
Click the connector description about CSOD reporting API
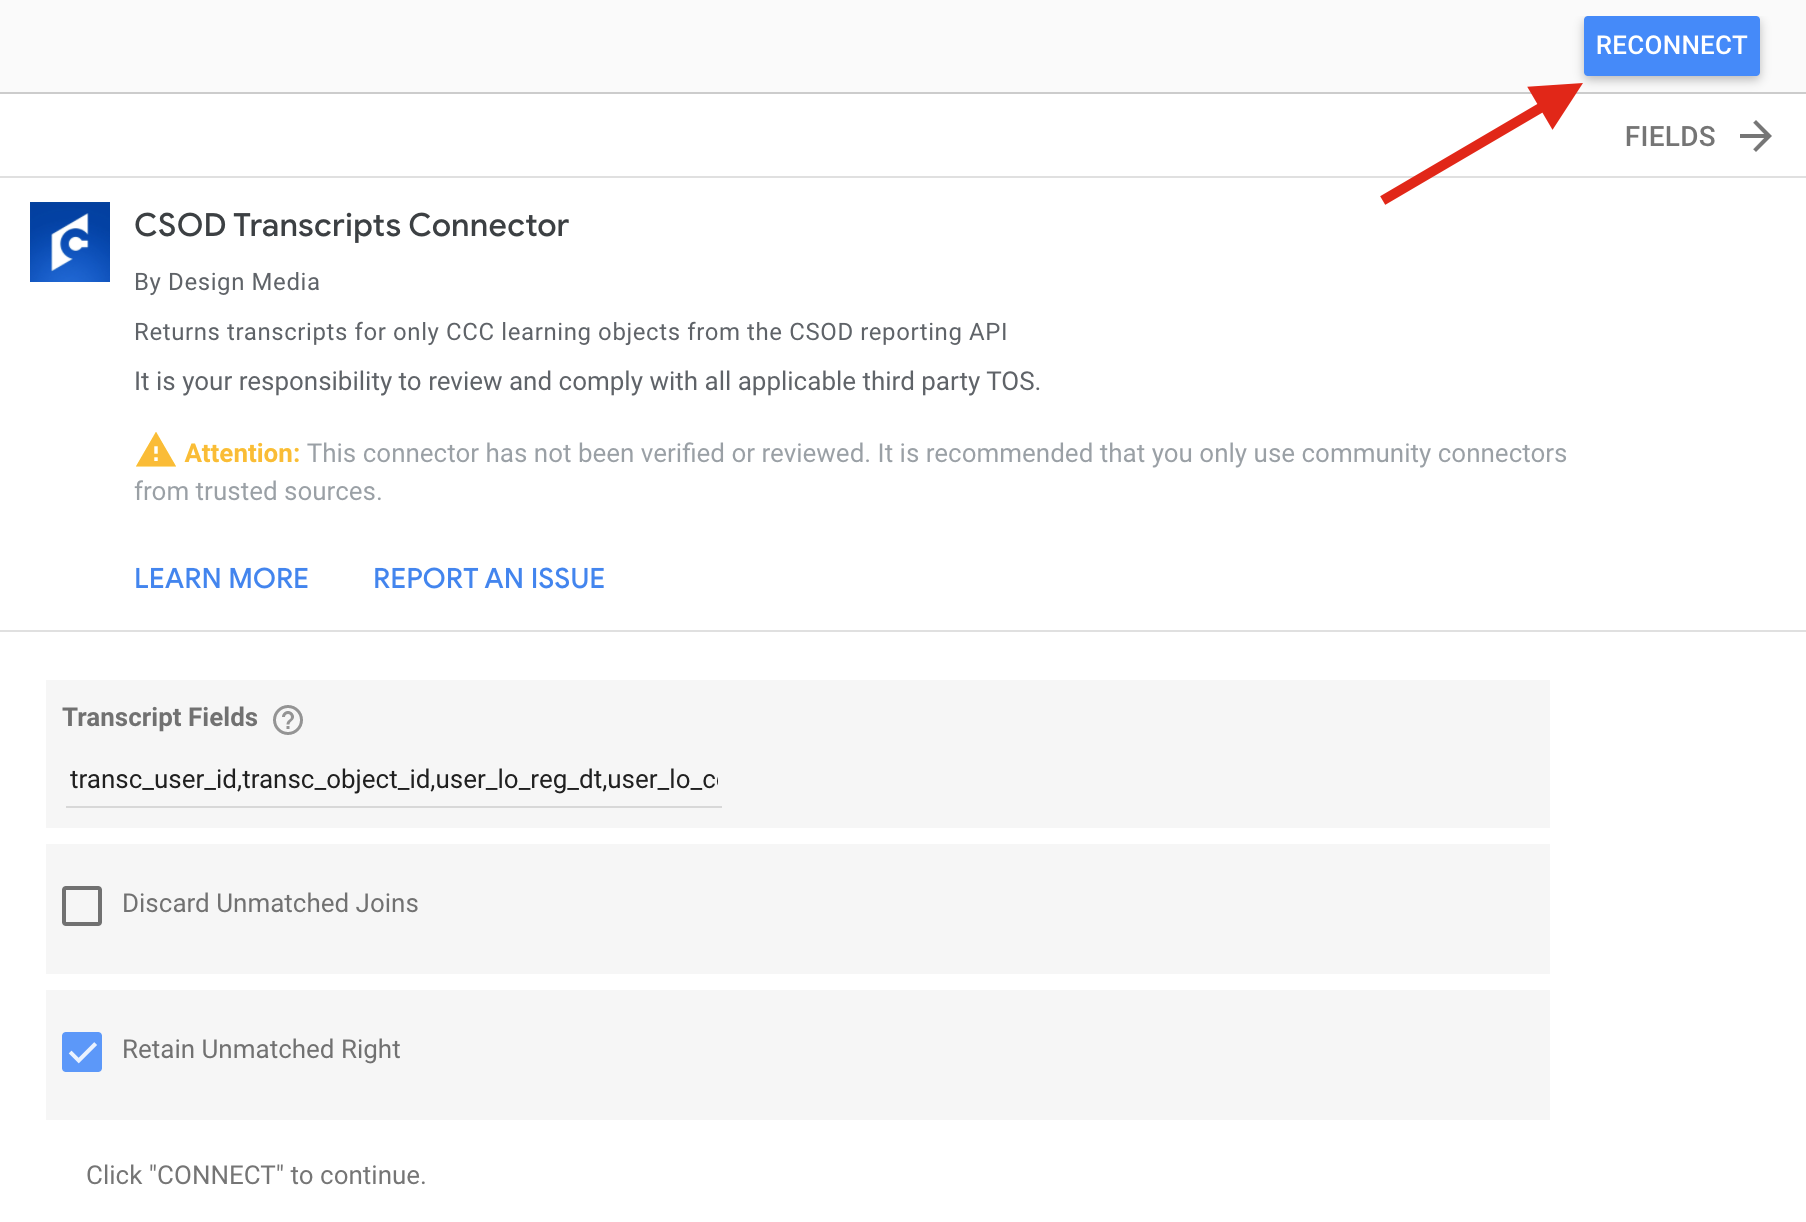pos(570,332)
